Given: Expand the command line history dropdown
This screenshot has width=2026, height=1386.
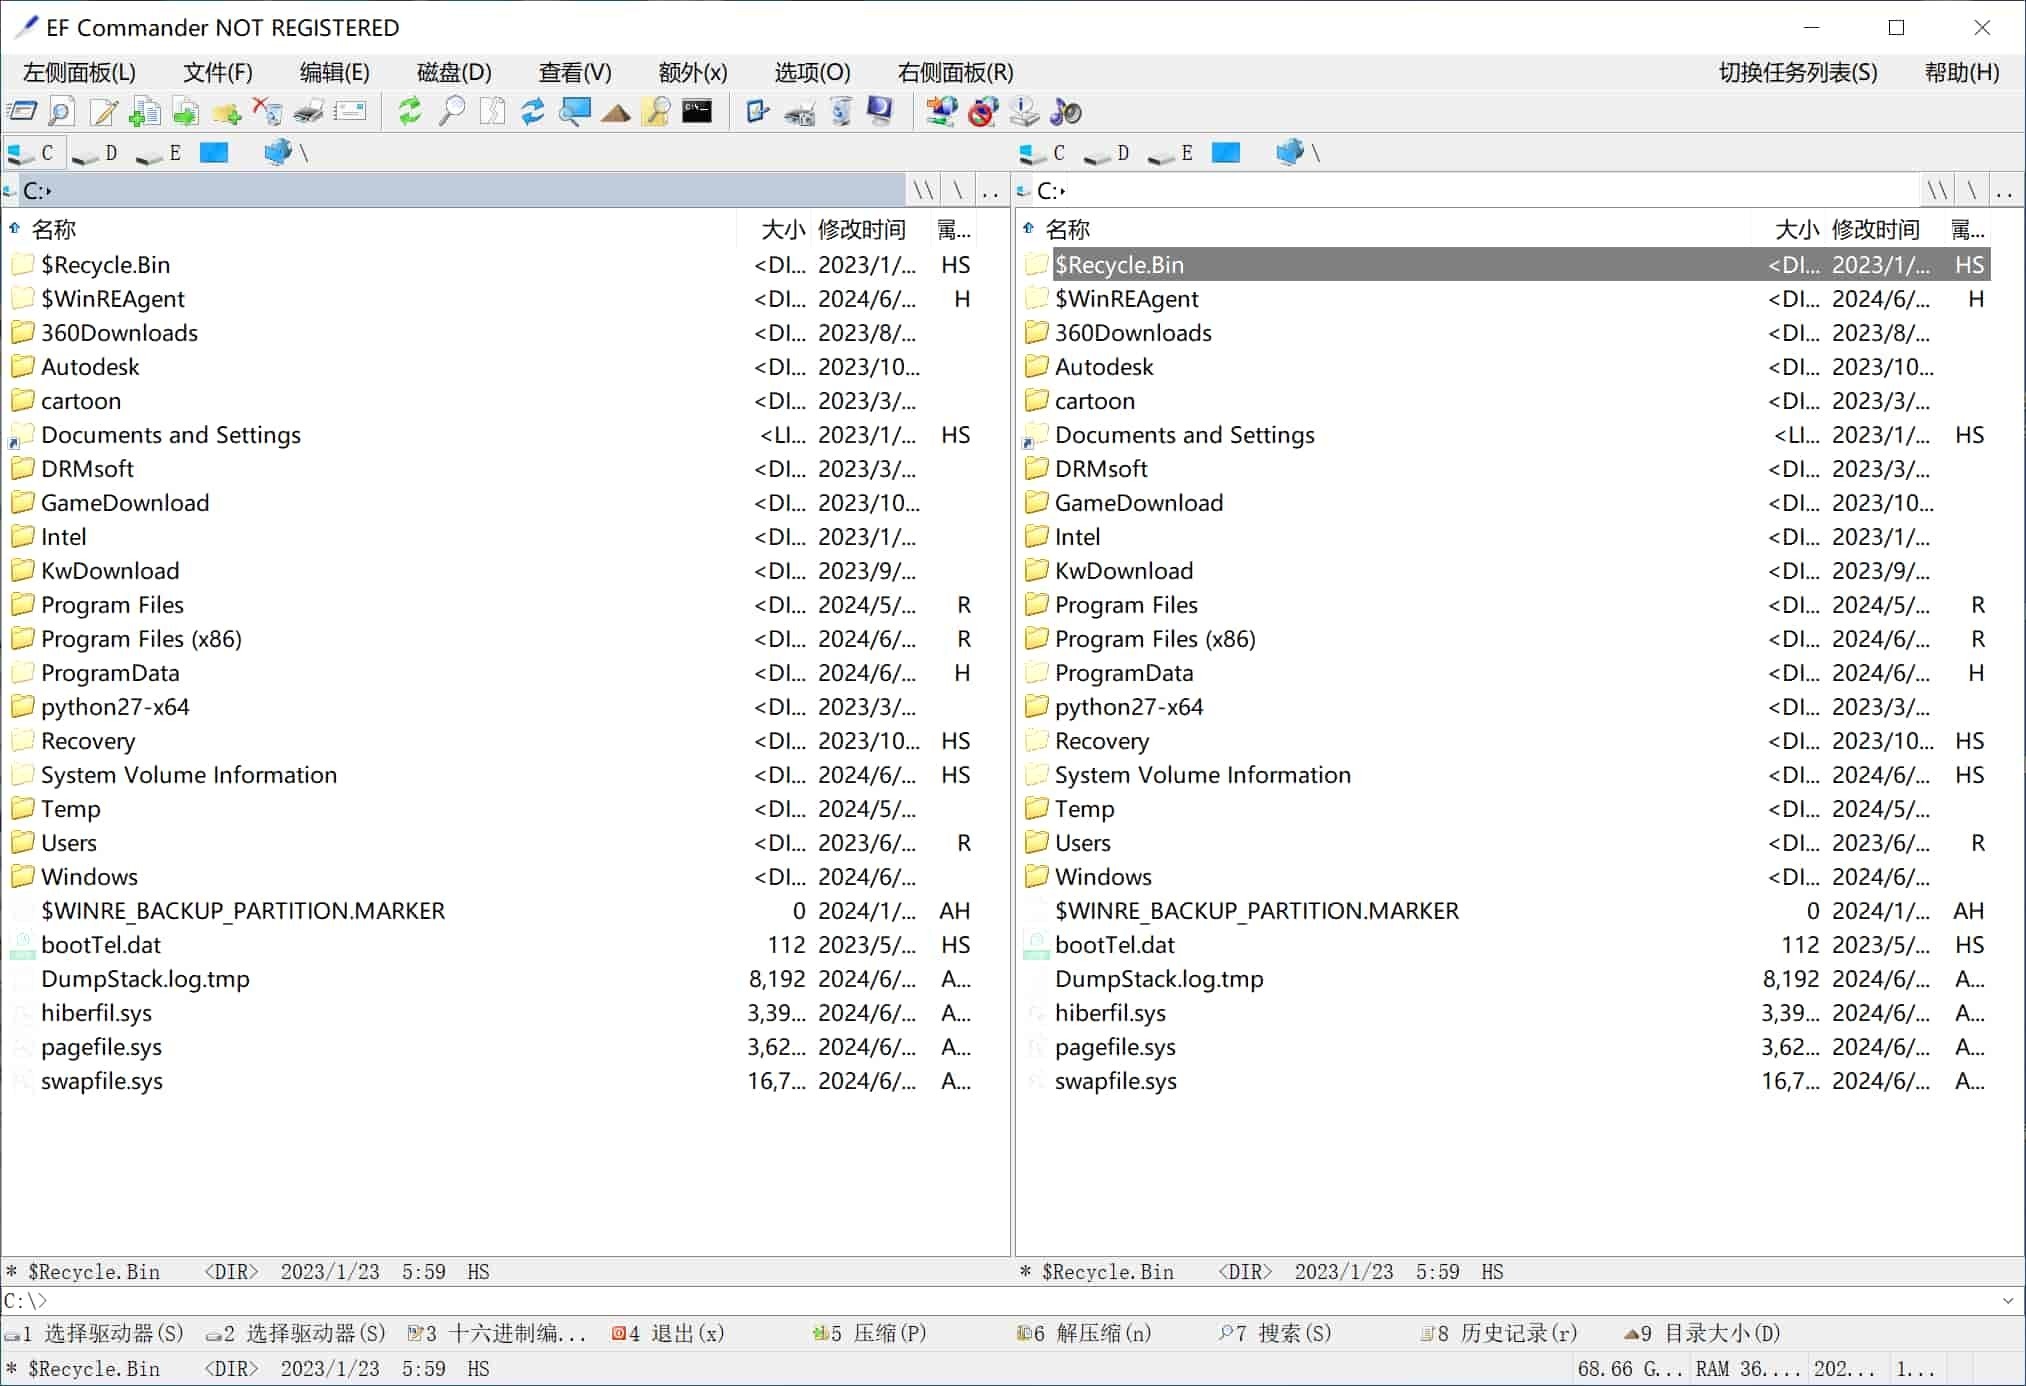Looking at the screenshot, I should [x=2008, y=1301].
